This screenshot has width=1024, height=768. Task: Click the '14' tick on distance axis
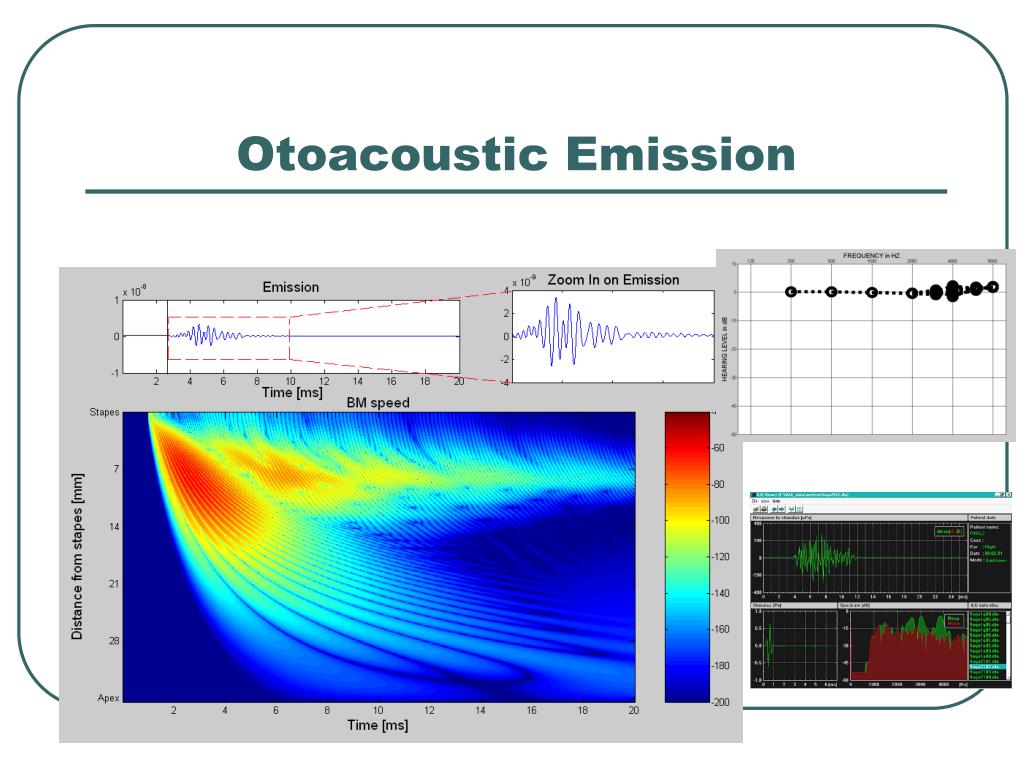tap(114, 526)
